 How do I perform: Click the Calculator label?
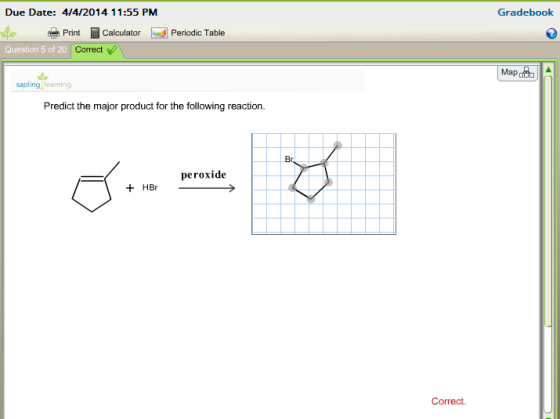[x=121, y=33]
